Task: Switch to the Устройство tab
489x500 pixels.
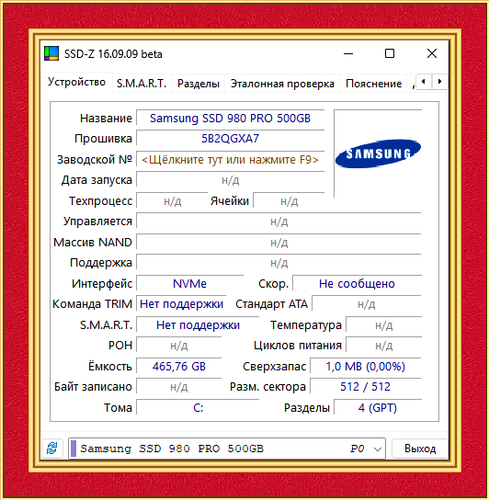Action: point(76,82)
